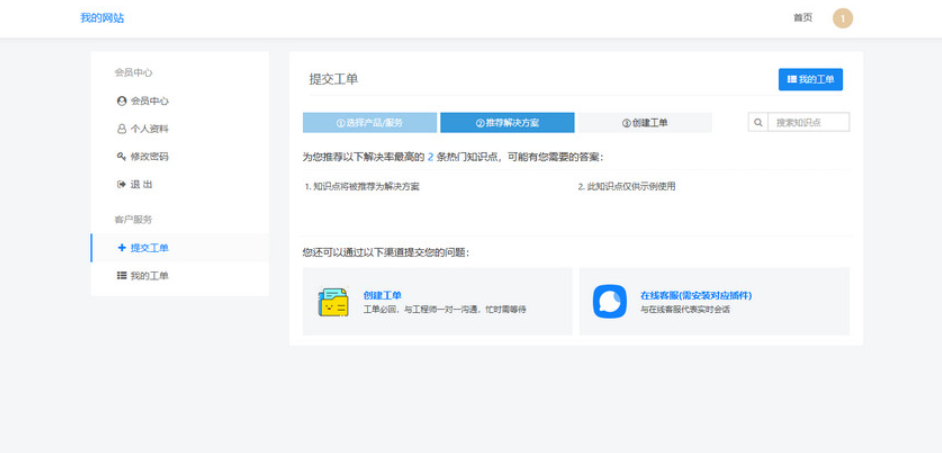The width and height of the screenshot is (942, 453).
Task: Click the list icon beside sidebar 我的工单
Action: [x=122, y=276]
